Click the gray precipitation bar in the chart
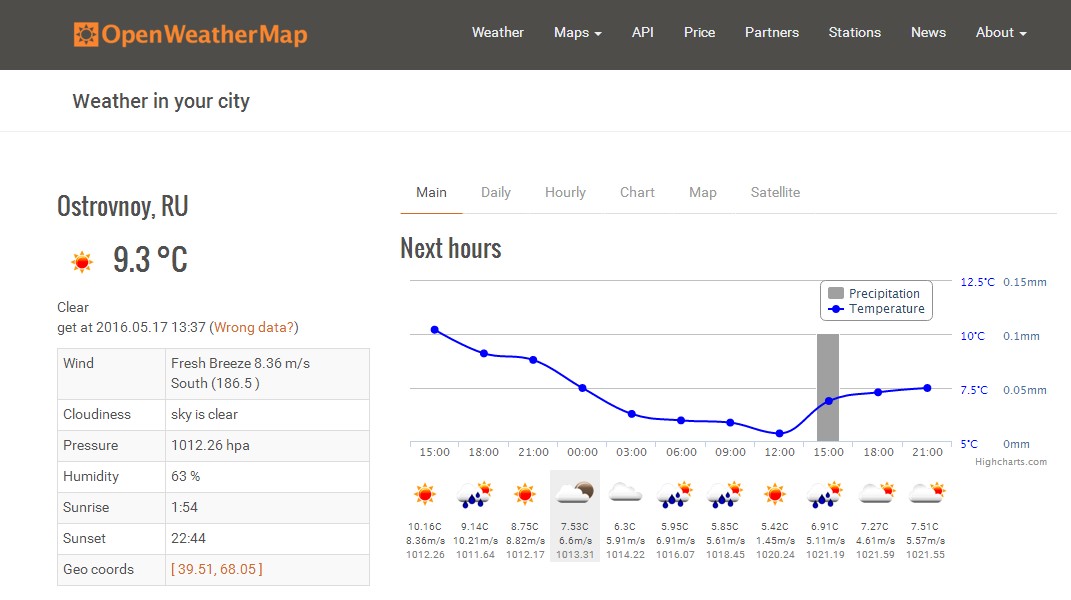 (x=827, y=388)
